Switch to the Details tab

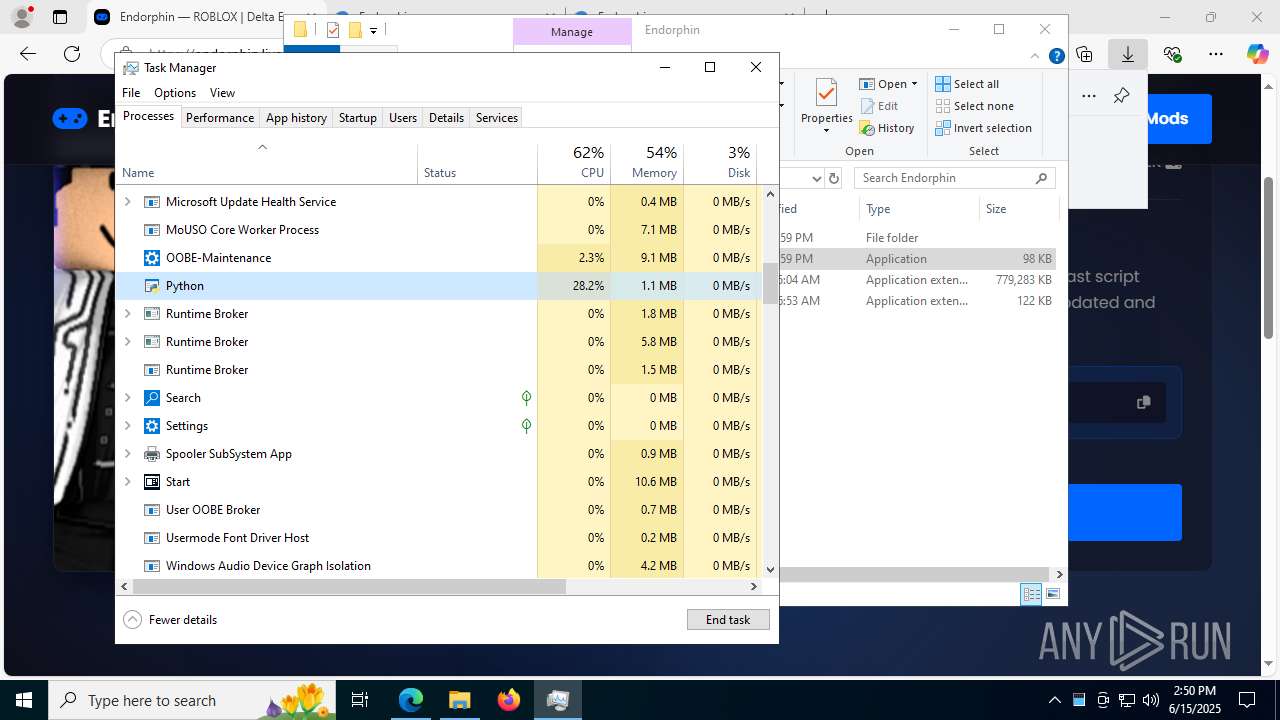pos(446,118)
